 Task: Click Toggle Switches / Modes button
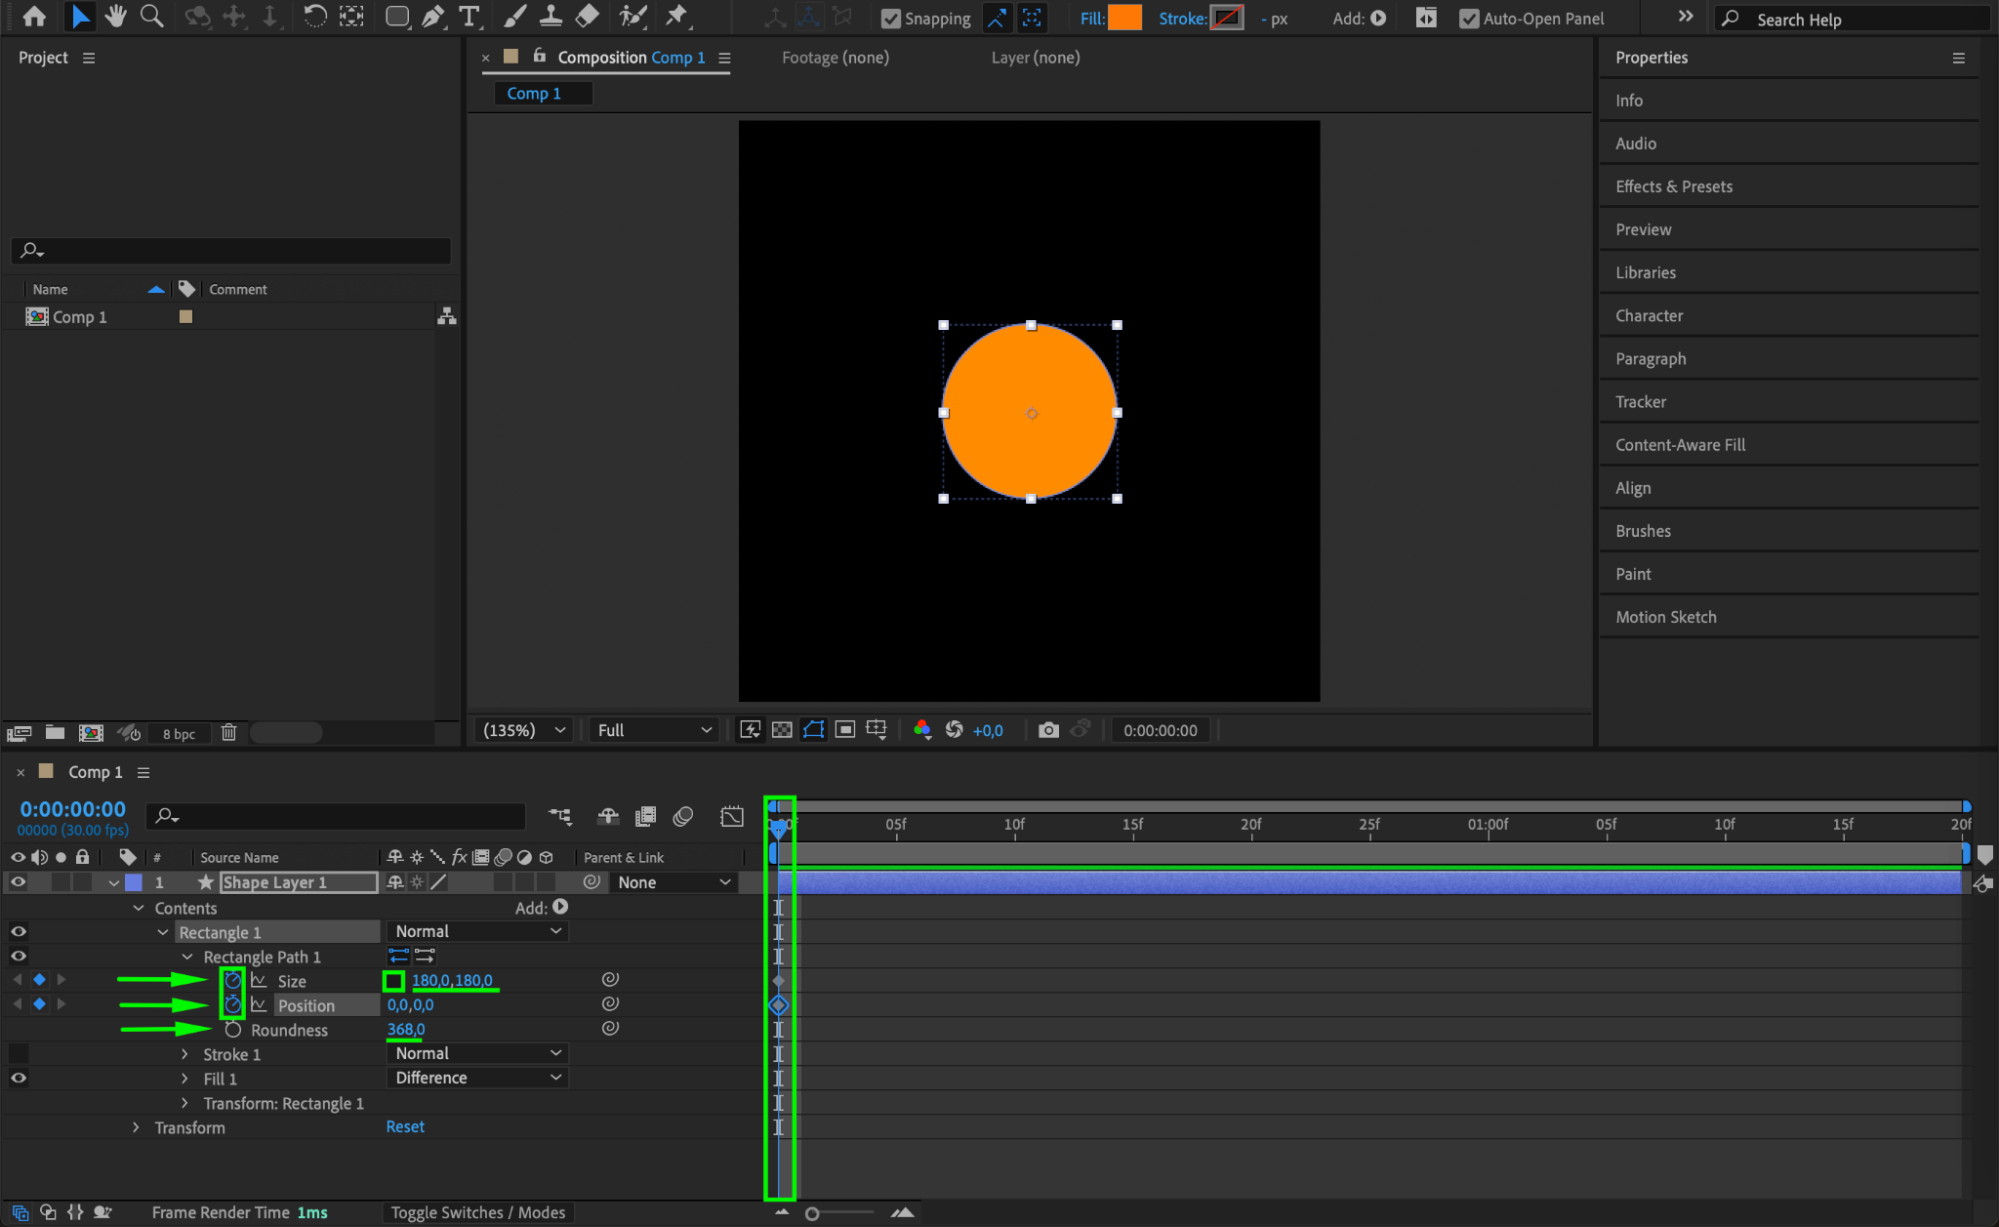coord(477,1212)
